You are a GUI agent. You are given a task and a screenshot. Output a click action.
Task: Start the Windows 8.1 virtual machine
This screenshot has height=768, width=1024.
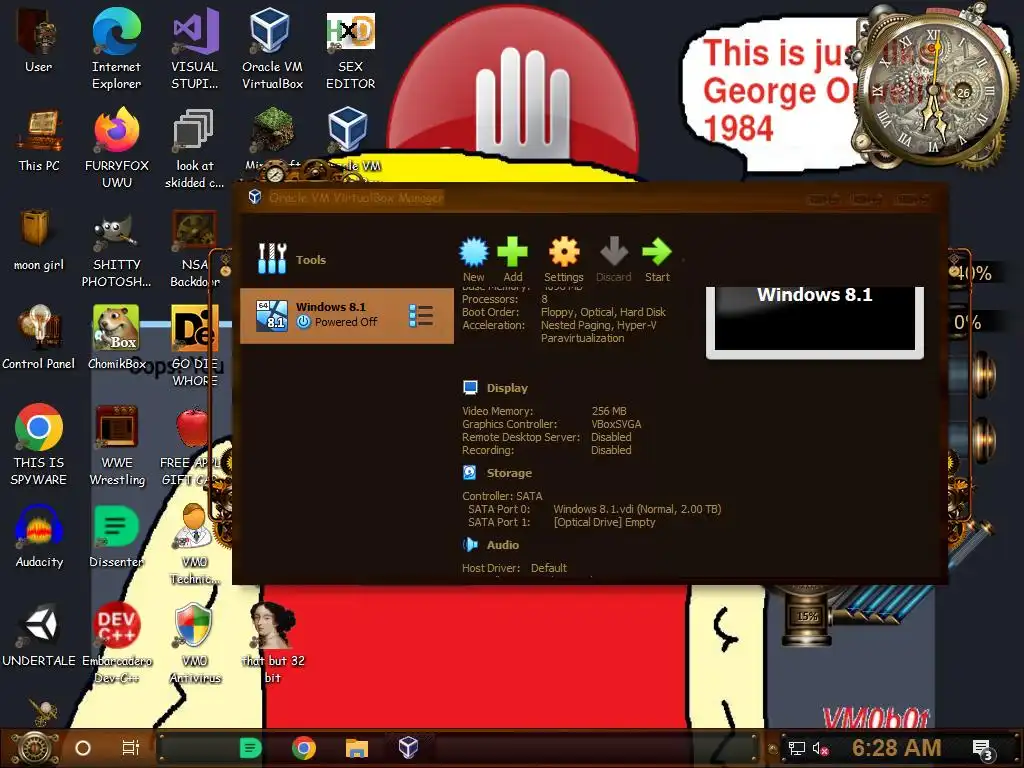coord(657,259)
